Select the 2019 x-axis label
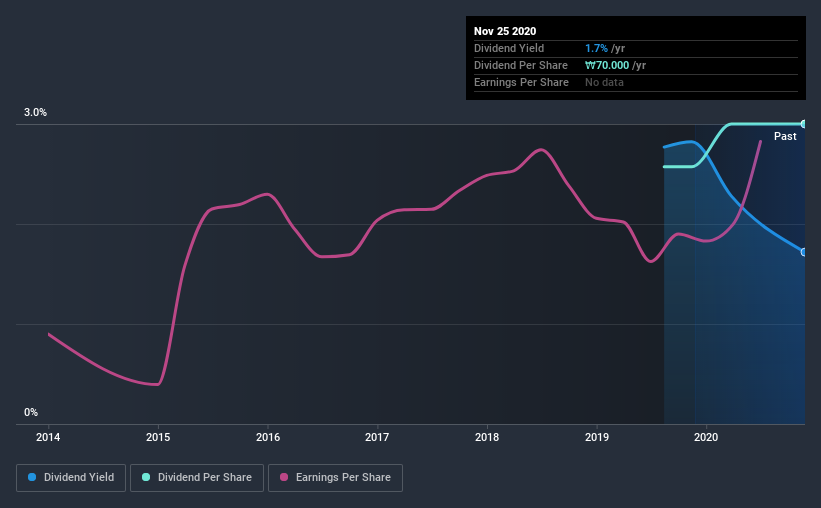 [x=597, y=437]
